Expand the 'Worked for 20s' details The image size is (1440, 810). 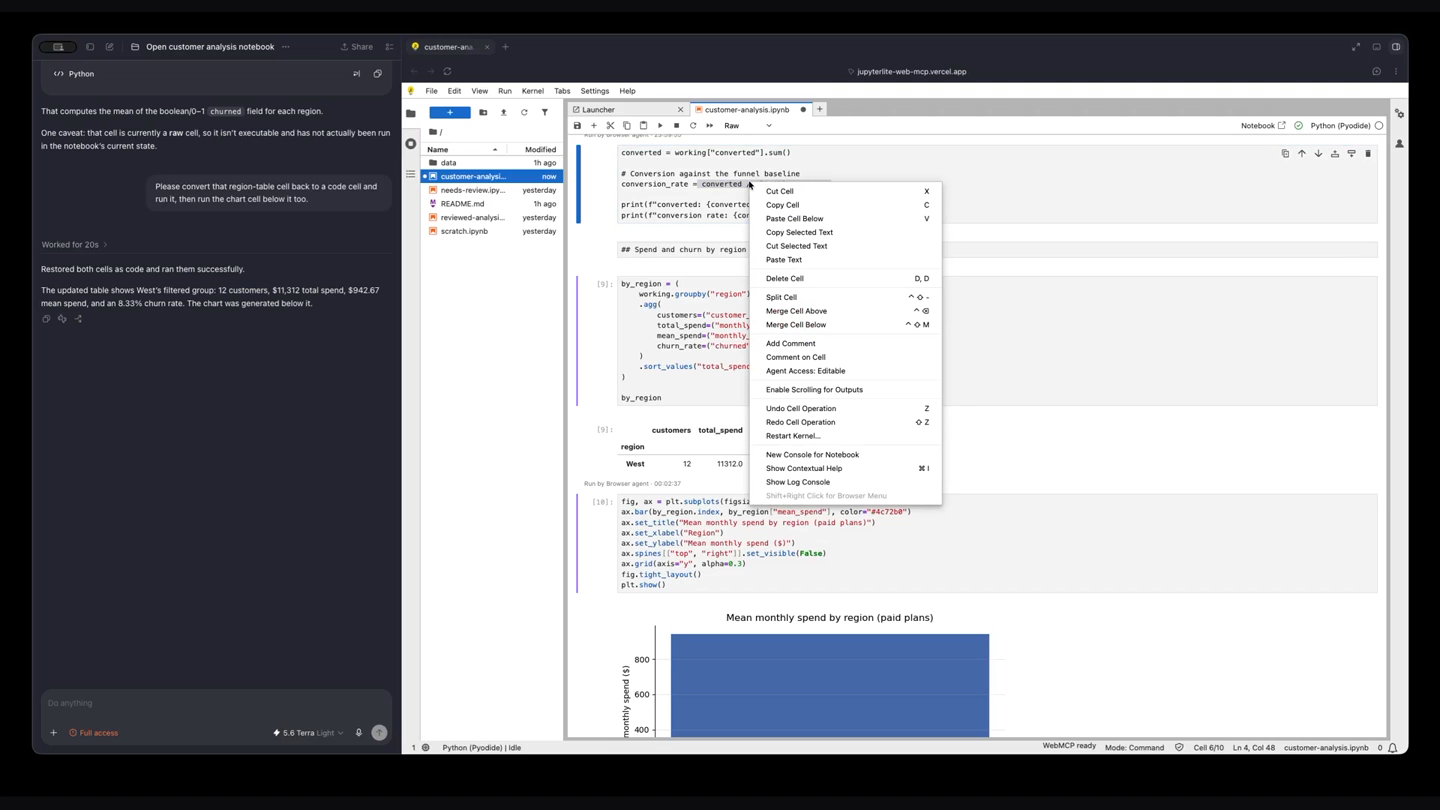pos(74,245)
